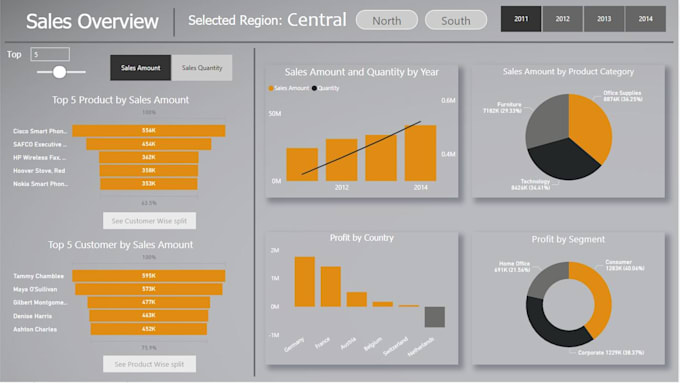Filter by year 2013
The height and width of the screenshot is (383, 680).
pos(604,19)
